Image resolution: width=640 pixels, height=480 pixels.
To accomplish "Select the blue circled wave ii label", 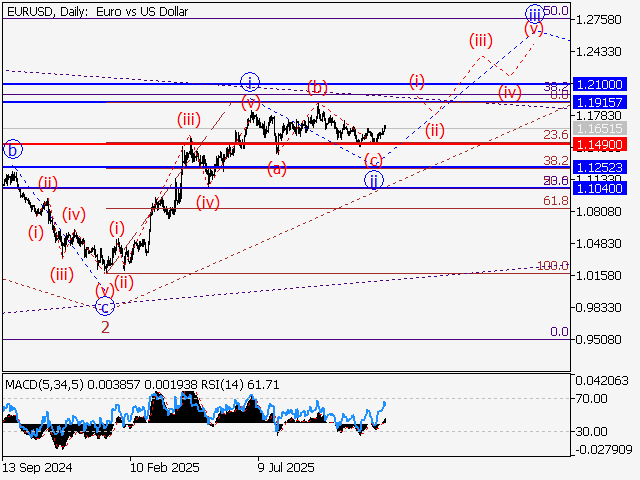I will point(373,180).
